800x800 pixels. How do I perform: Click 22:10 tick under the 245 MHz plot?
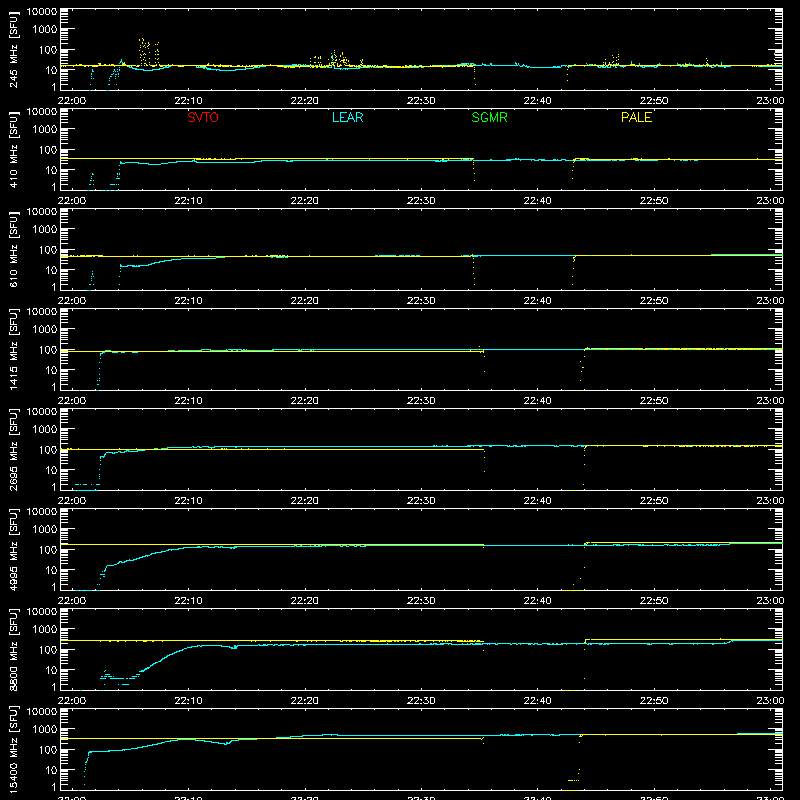(x=188, y=101)
